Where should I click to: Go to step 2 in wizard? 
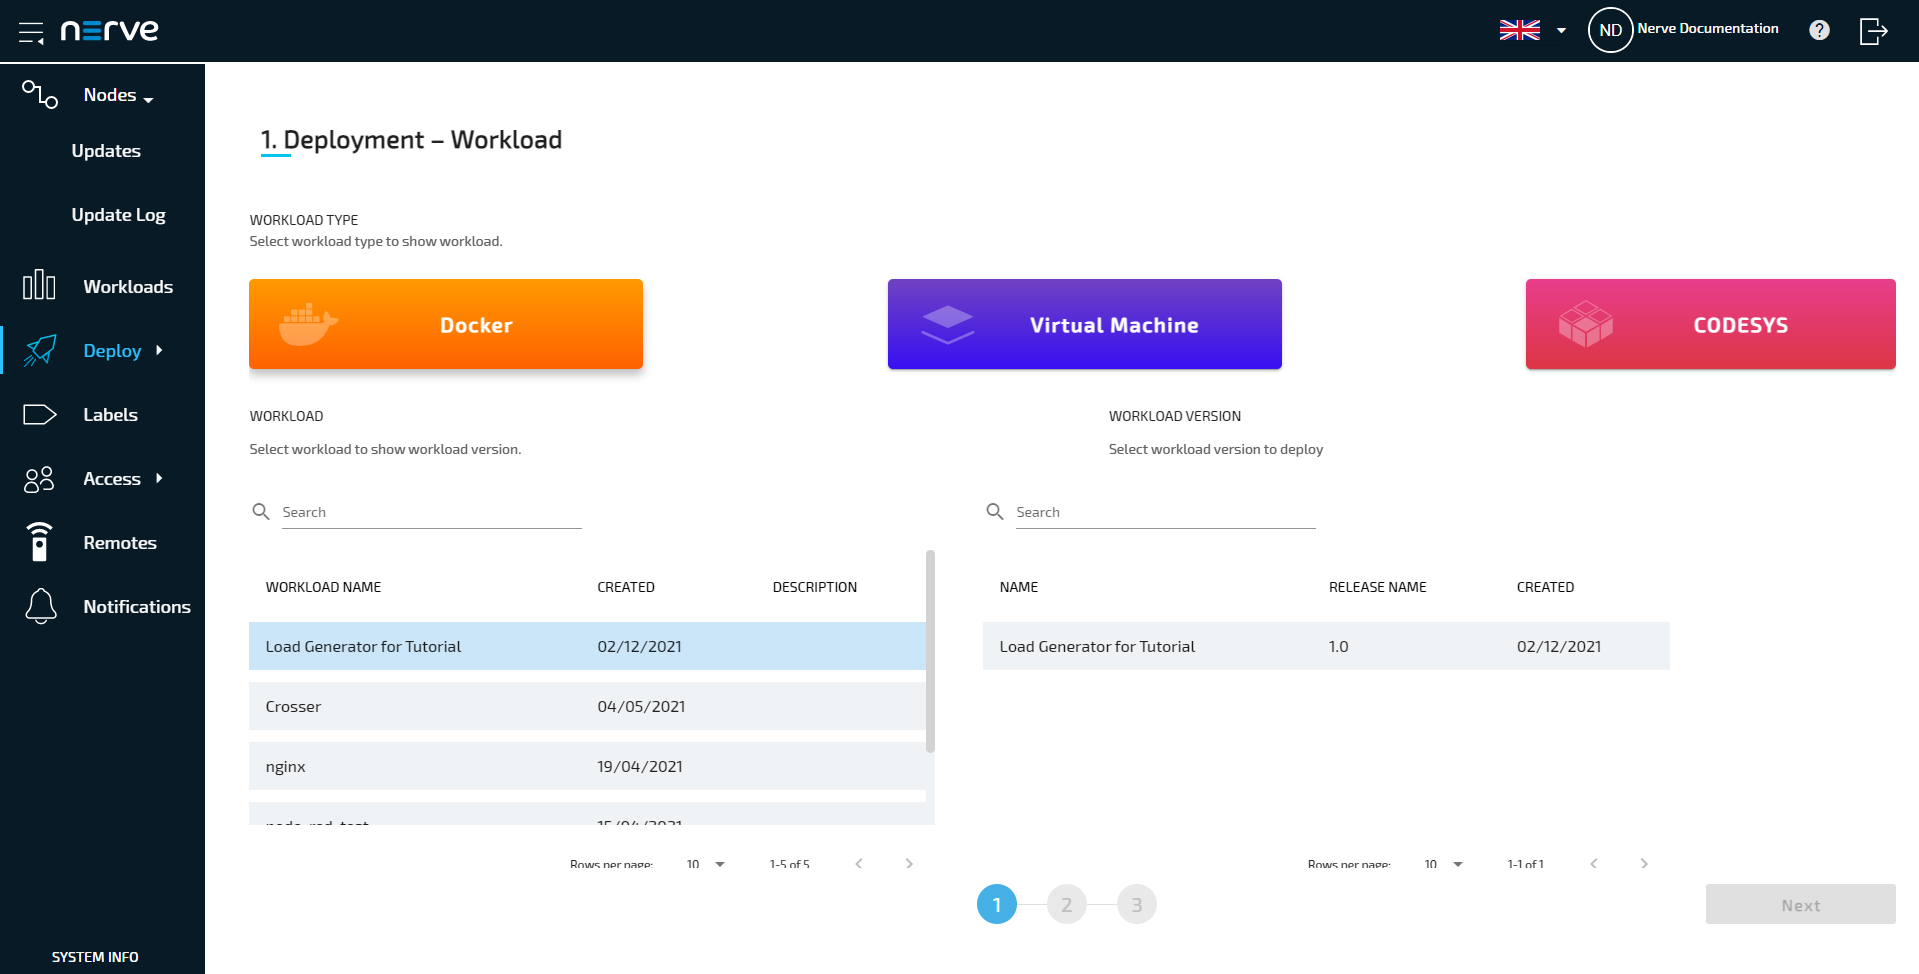(x=1066, y=904)
